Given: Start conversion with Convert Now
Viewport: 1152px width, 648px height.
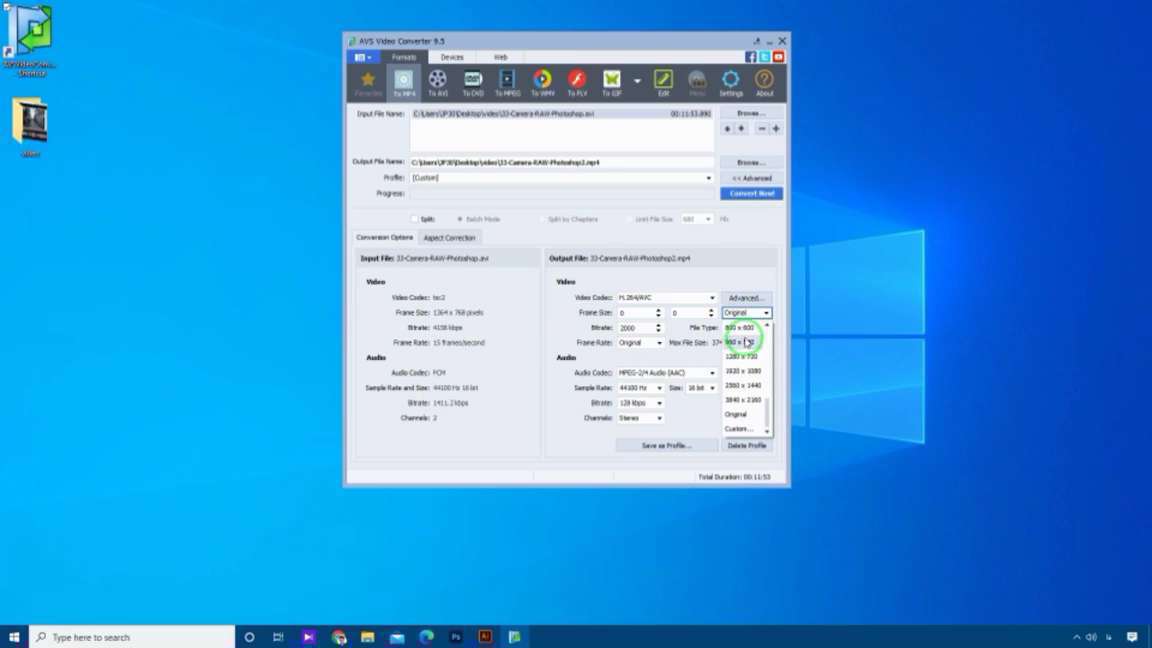Looking at the screenshot, I should click(x=751, y=193).
